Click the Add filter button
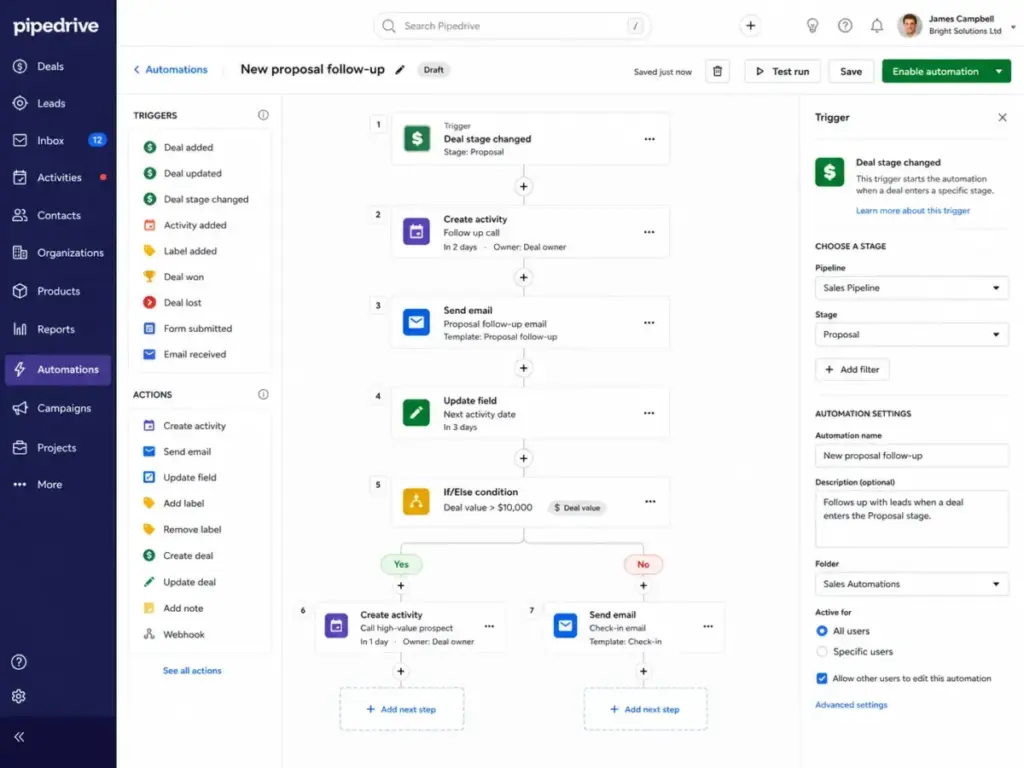1024x768 pixels. [x=852, y=370]
